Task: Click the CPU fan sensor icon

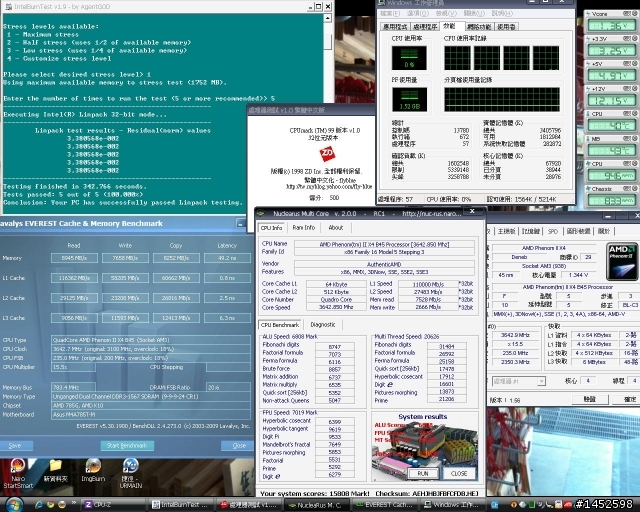Action: point(588,164)
